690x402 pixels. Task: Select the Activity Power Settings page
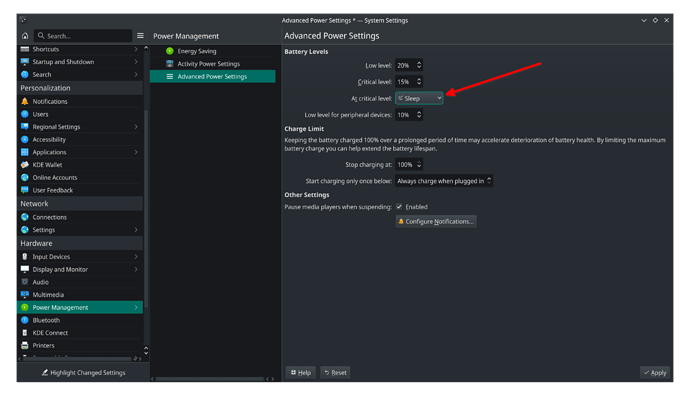(x=213, y=64)
